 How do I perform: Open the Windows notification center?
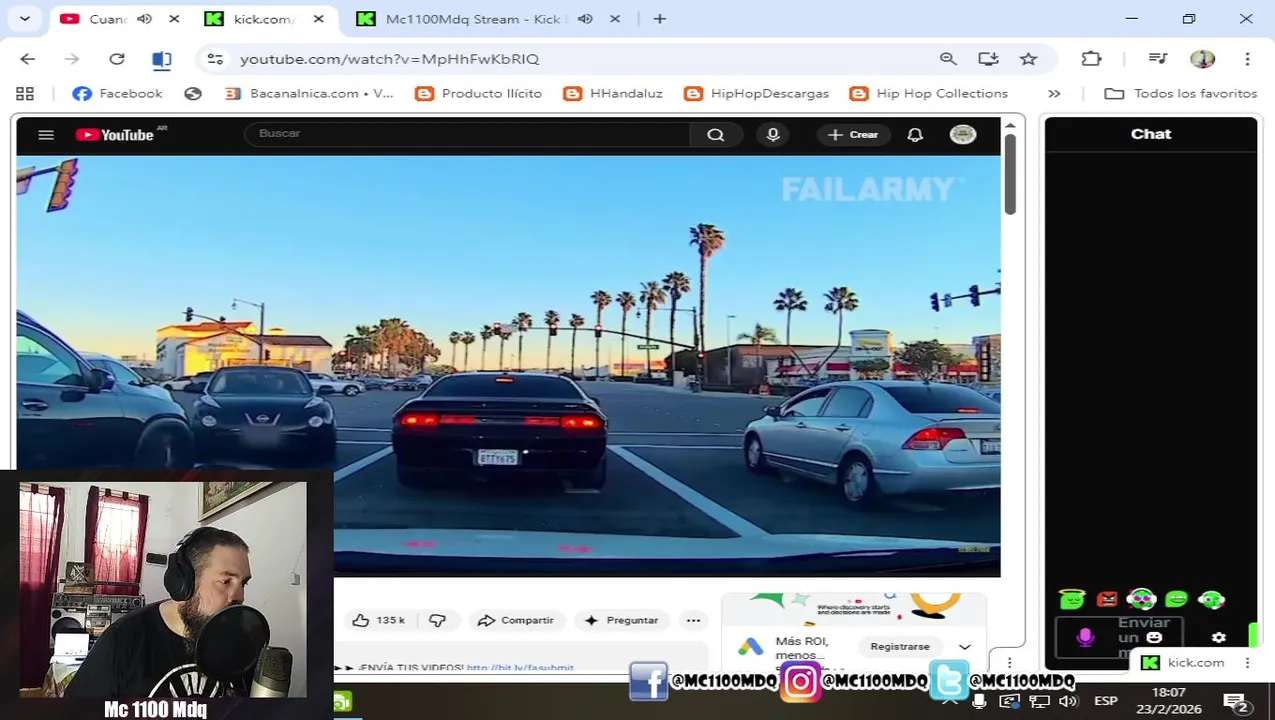(1236, 701)
